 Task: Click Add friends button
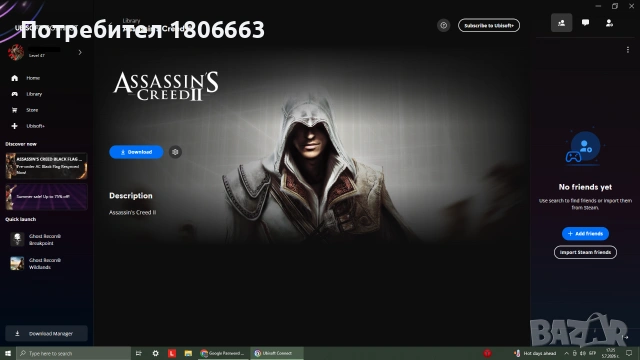585,233
